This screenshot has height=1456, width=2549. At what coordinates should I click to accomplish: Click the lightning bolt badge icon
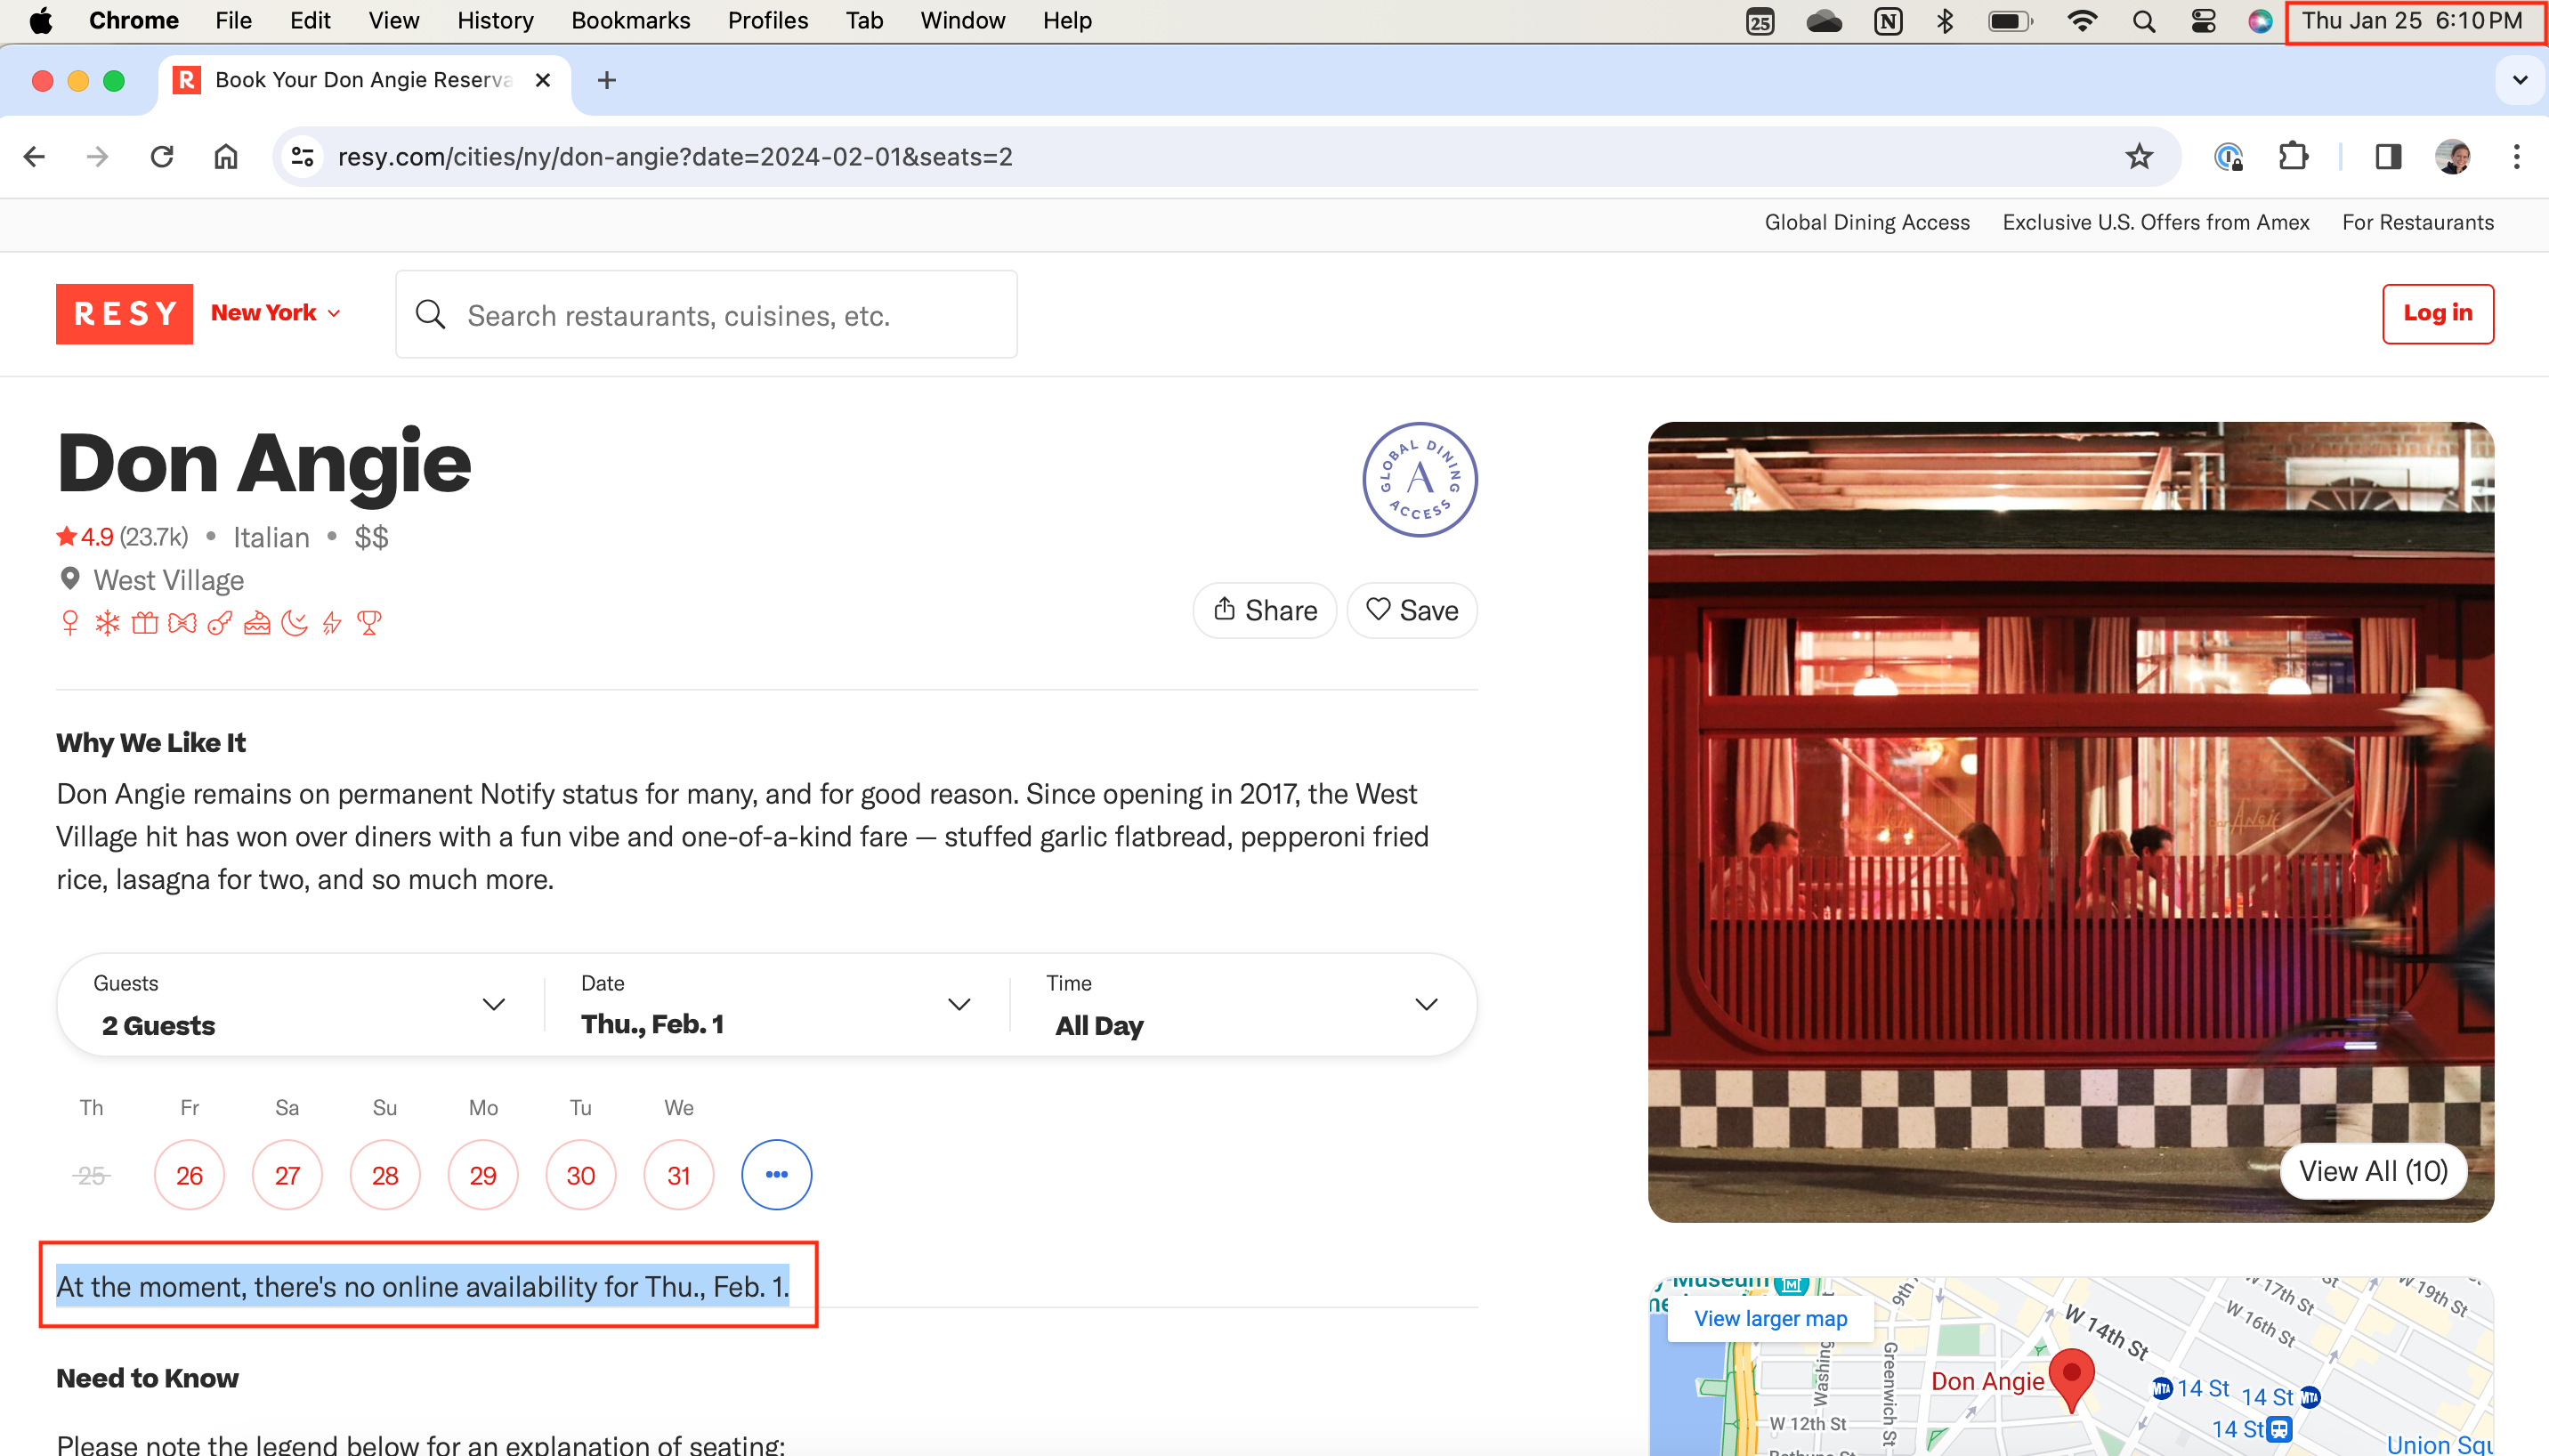332,623
